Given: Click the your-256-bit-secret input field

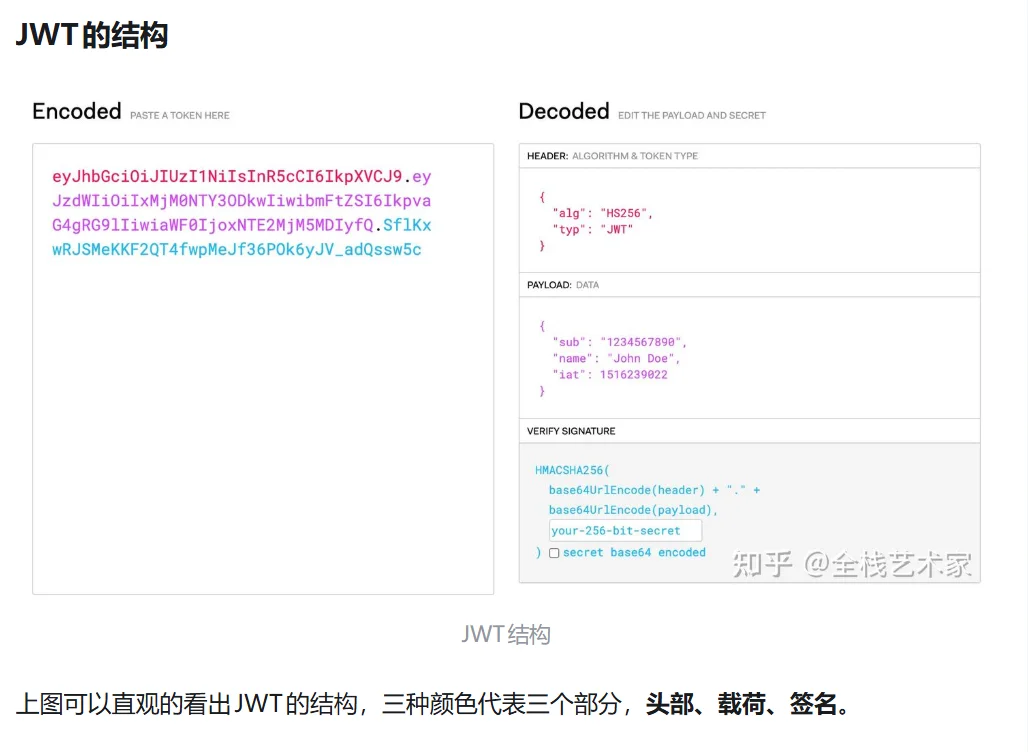Looking at the screenshot, I should (625, 531).
